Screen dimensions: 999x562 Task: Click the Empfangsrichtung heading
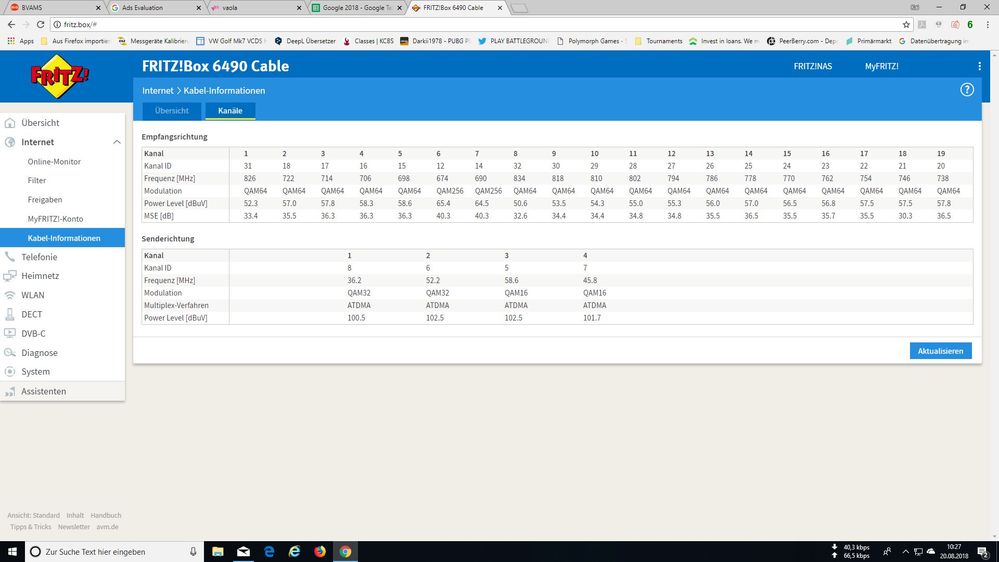tap(175, 137)
